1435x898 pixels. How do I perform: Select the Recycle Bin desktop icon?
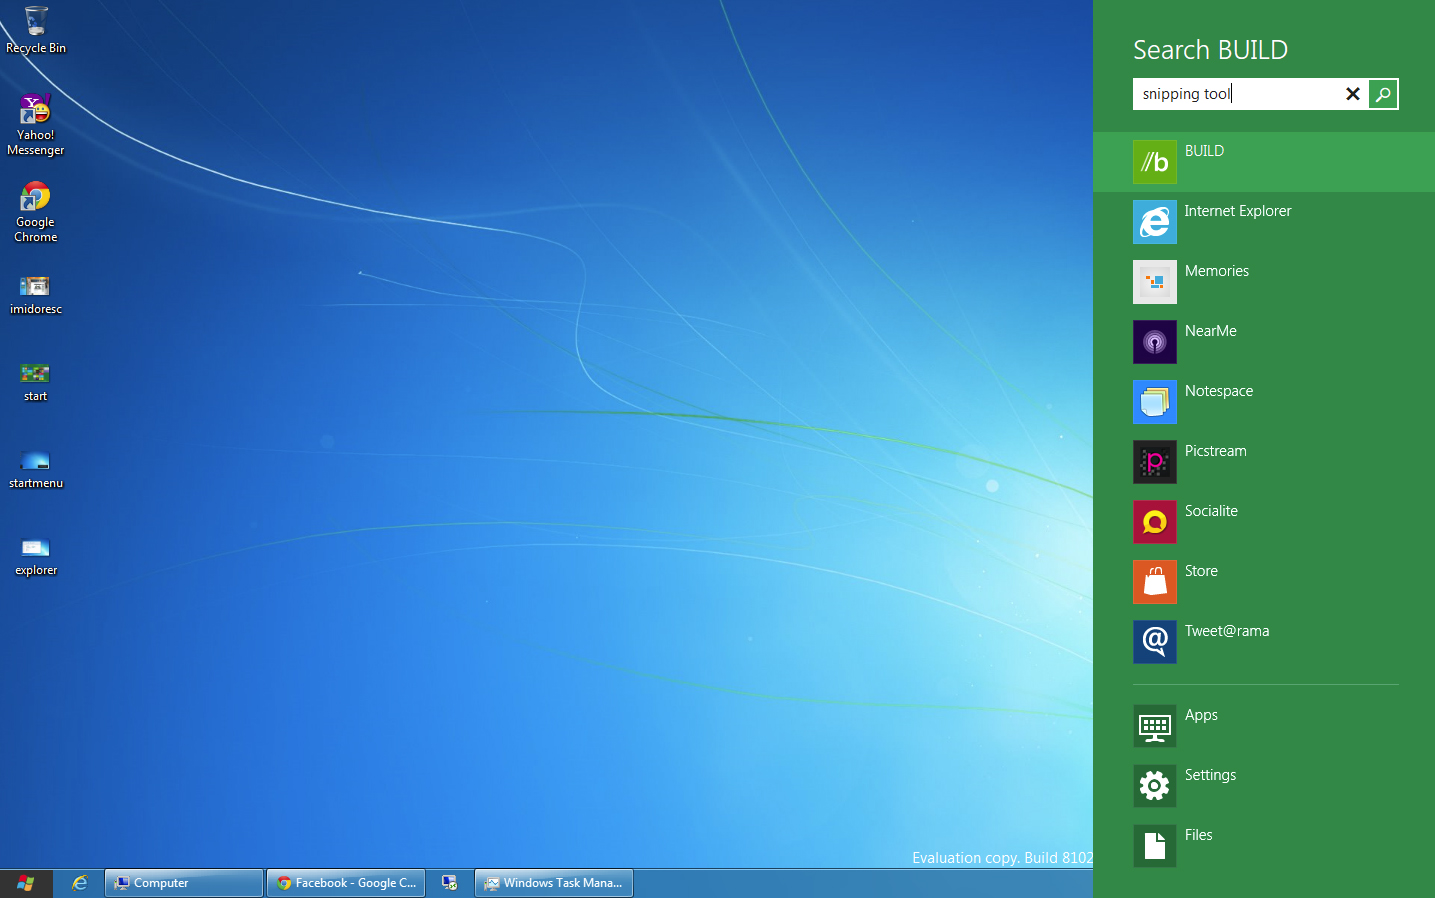[x=36, y=30]
